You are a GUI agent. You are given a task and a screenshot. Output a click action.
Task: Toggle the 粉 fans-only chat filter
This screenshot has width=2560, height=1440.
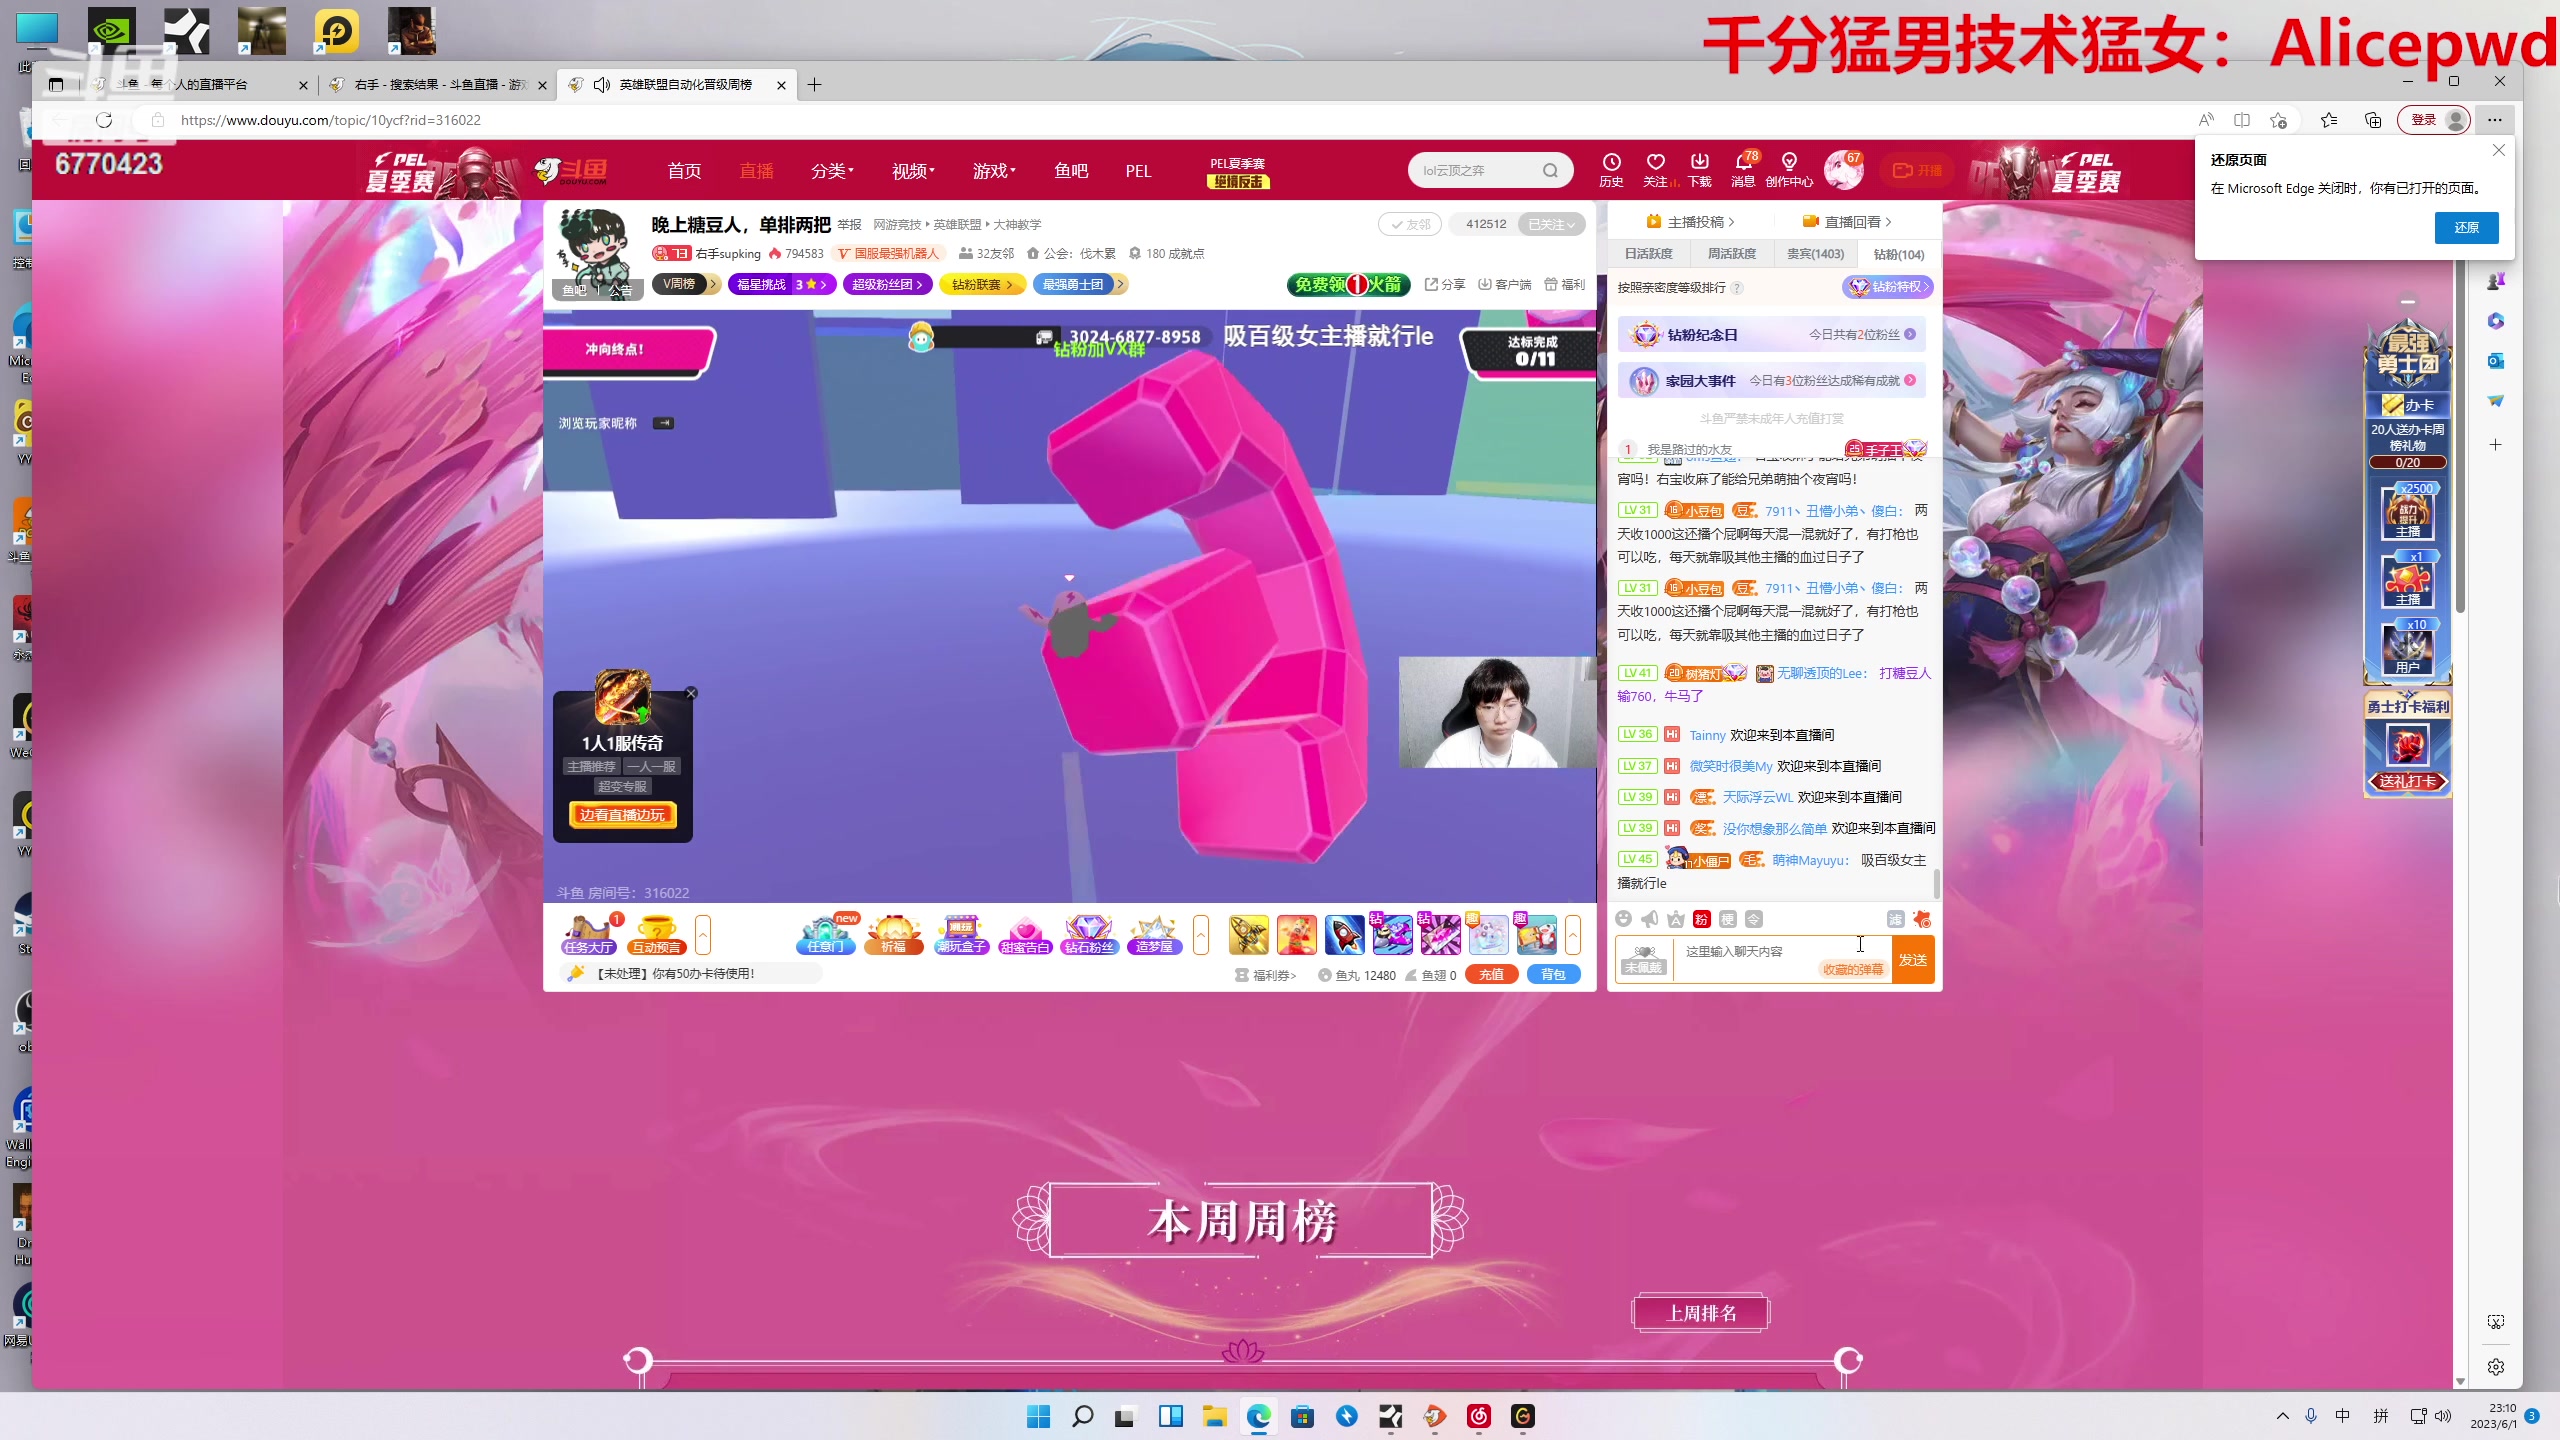point(1702,919)
